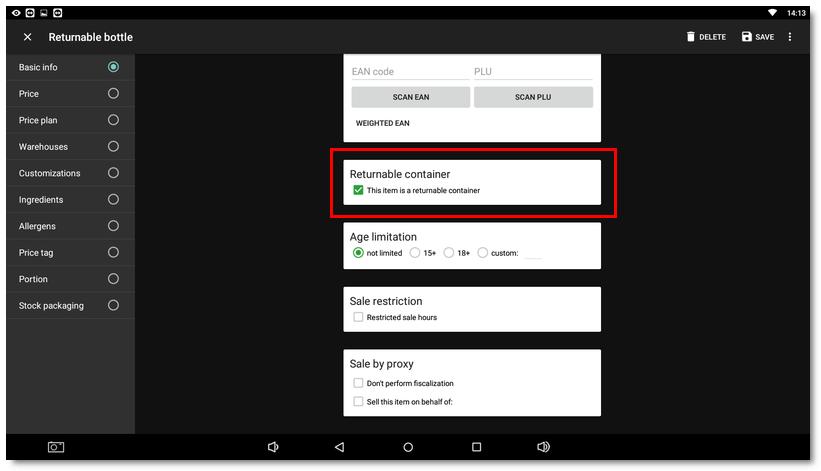Click the Sale by proxy heading
Viewport: 821px width, 471px height.
click(382, 364)
